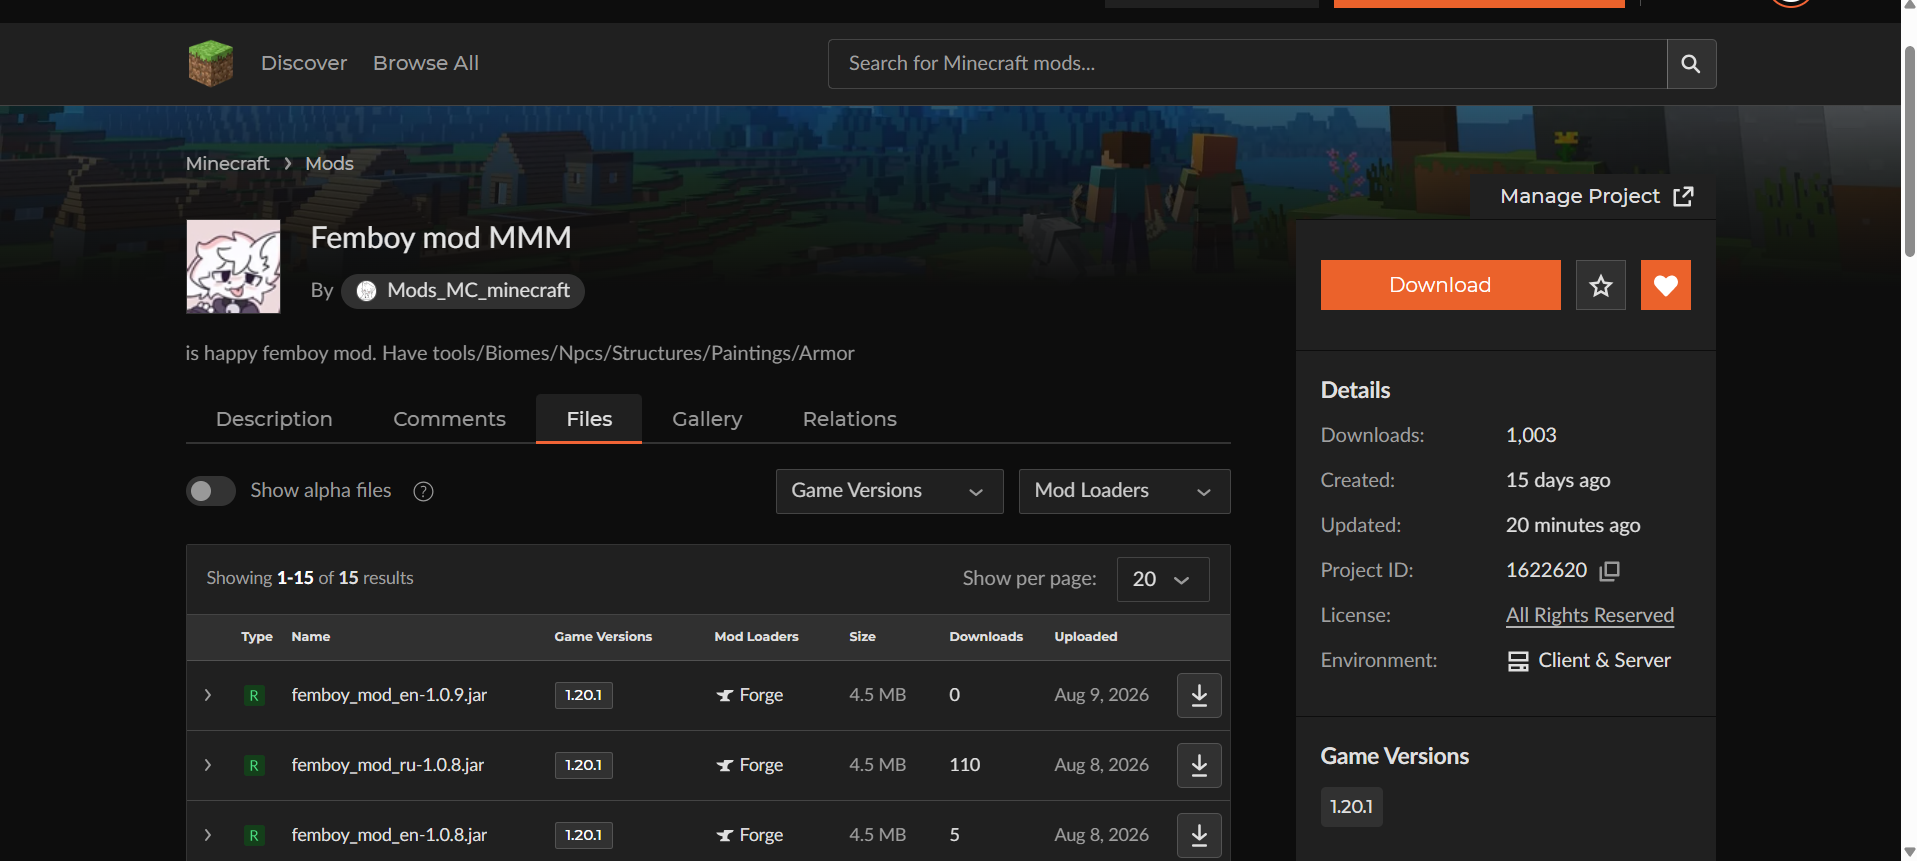Expand the femboy_mod_ru-1.0.8.jar row
The width and height of the screenshot is (1917, 861).
coord(208,765)
